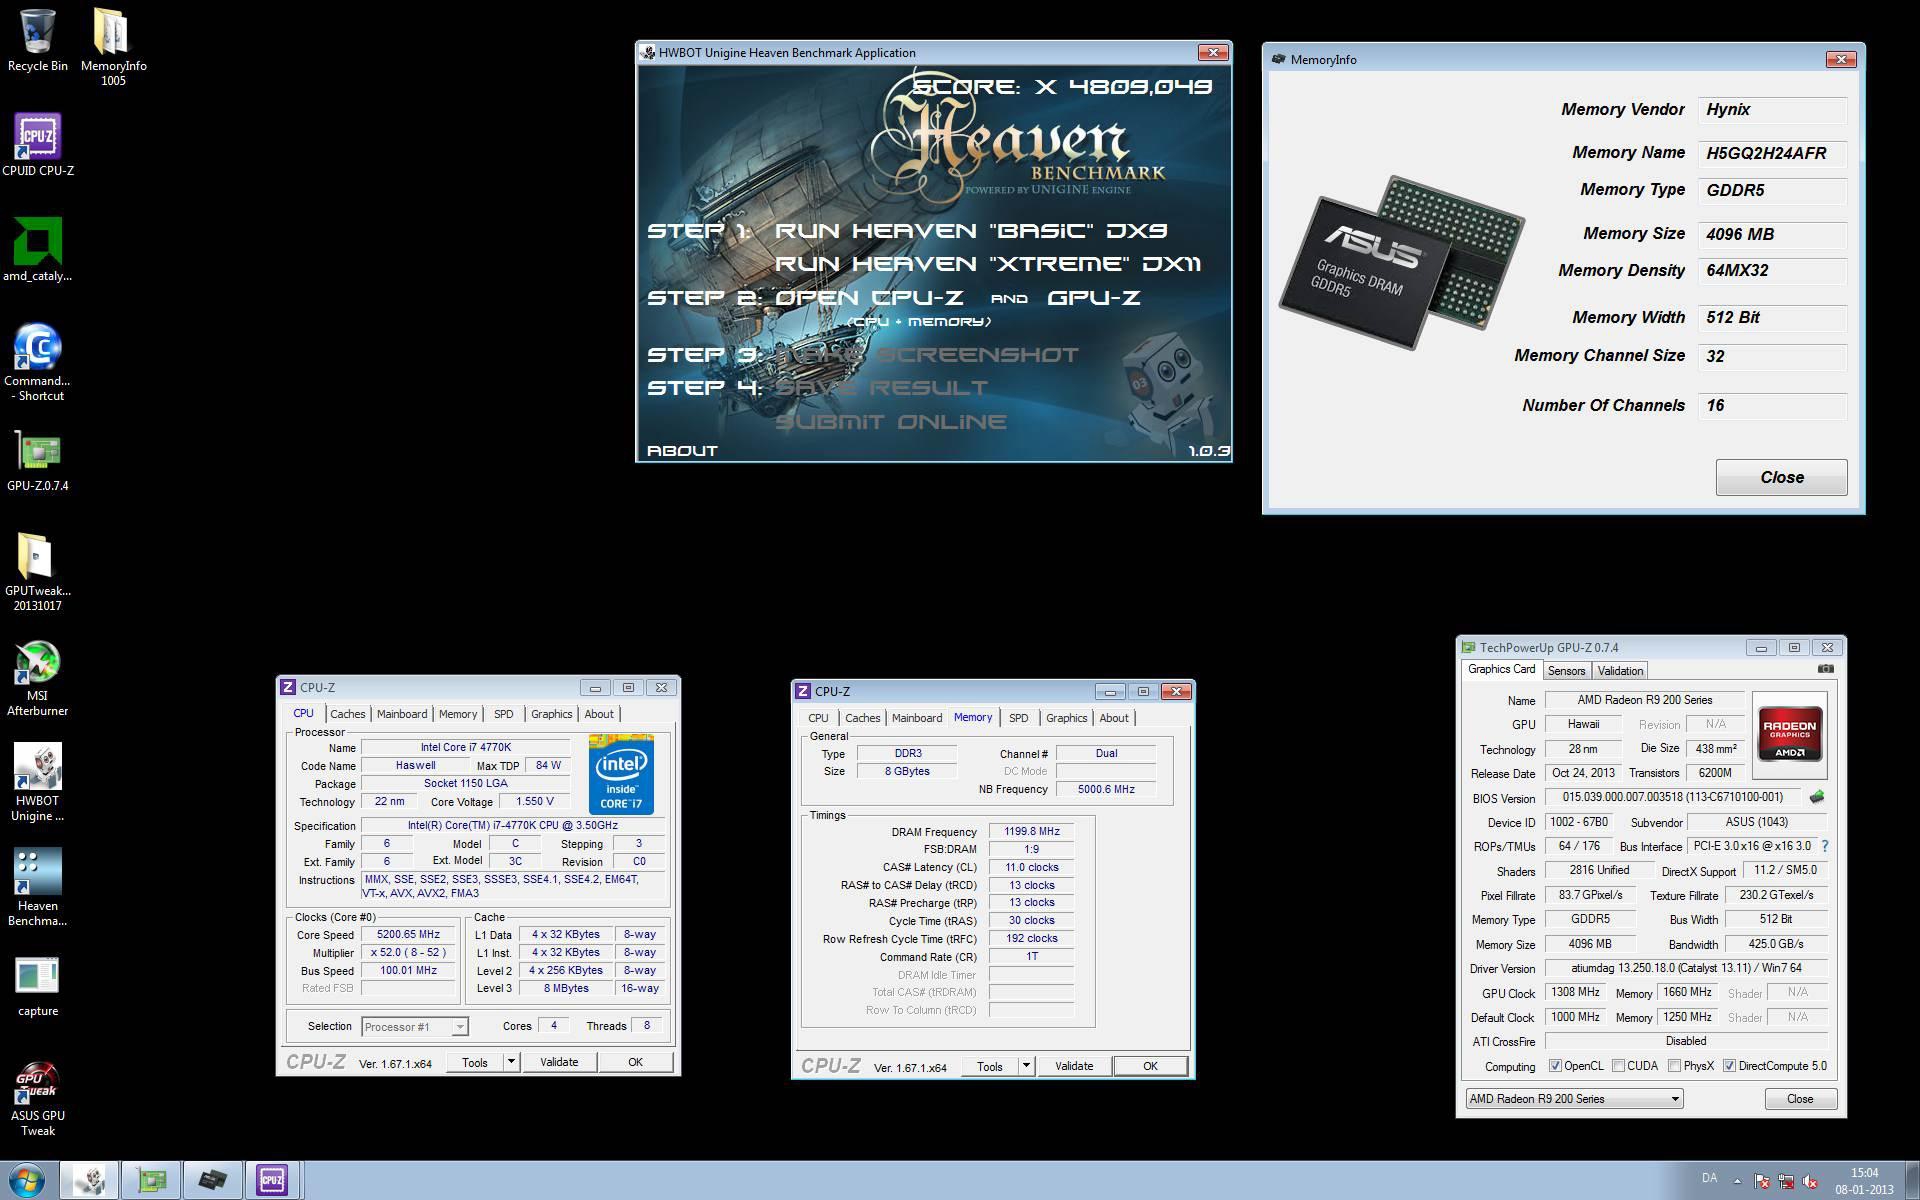Open the amd_catalyst installer desktop icon
This screenshot has height=1200, width=1920.
click(38, 250)
